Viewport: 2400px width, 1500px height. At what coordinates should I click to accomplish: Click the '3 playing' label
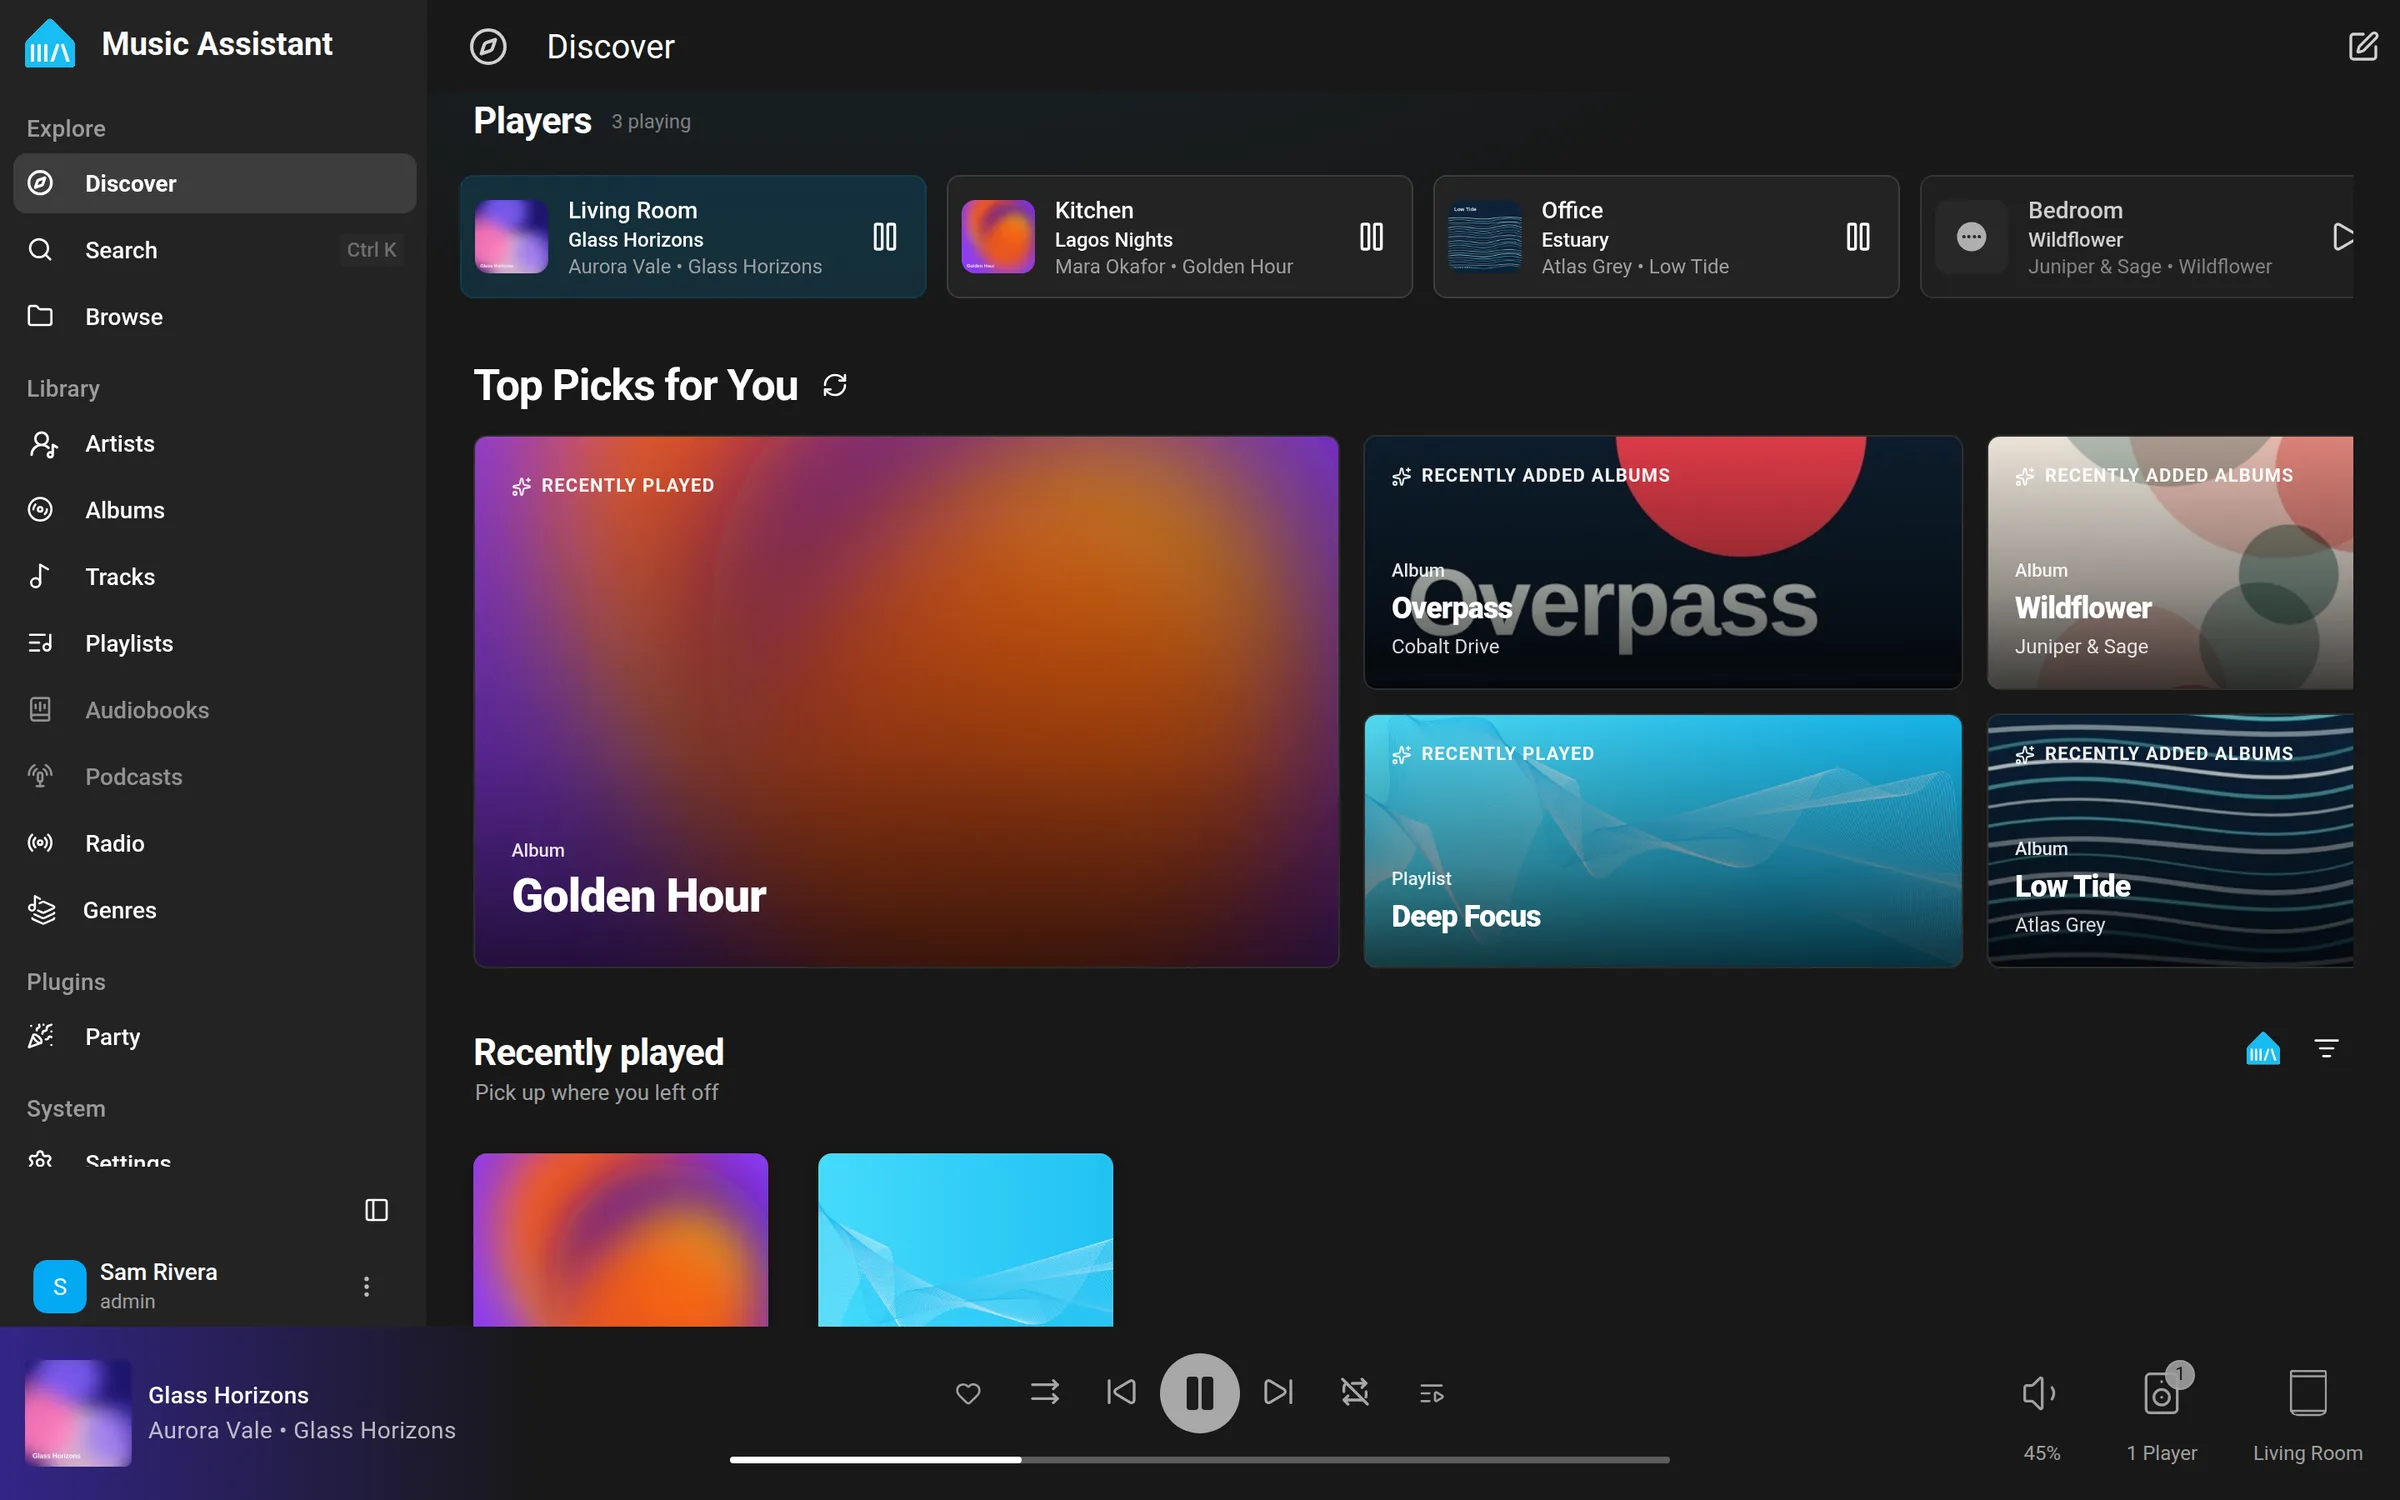(x=651, y=122)
